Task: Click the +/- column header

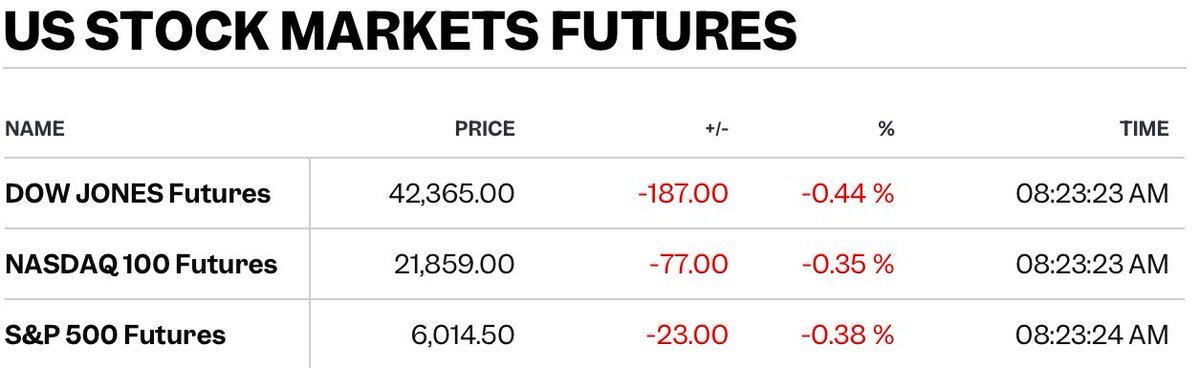Action: 716,129
